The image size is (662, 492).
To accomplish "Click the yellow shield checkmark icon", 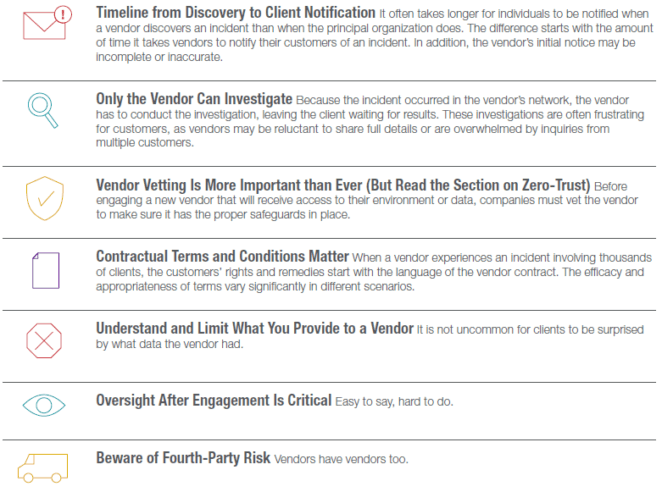I will click(45, 198).
